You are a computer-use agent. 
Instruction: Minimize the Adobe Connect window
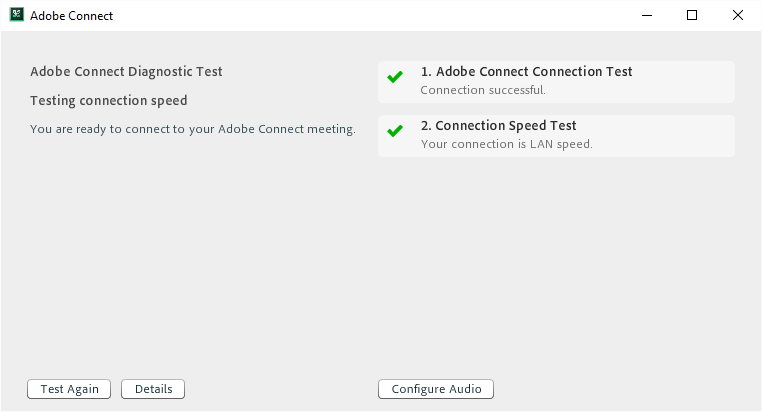(646, 15)
